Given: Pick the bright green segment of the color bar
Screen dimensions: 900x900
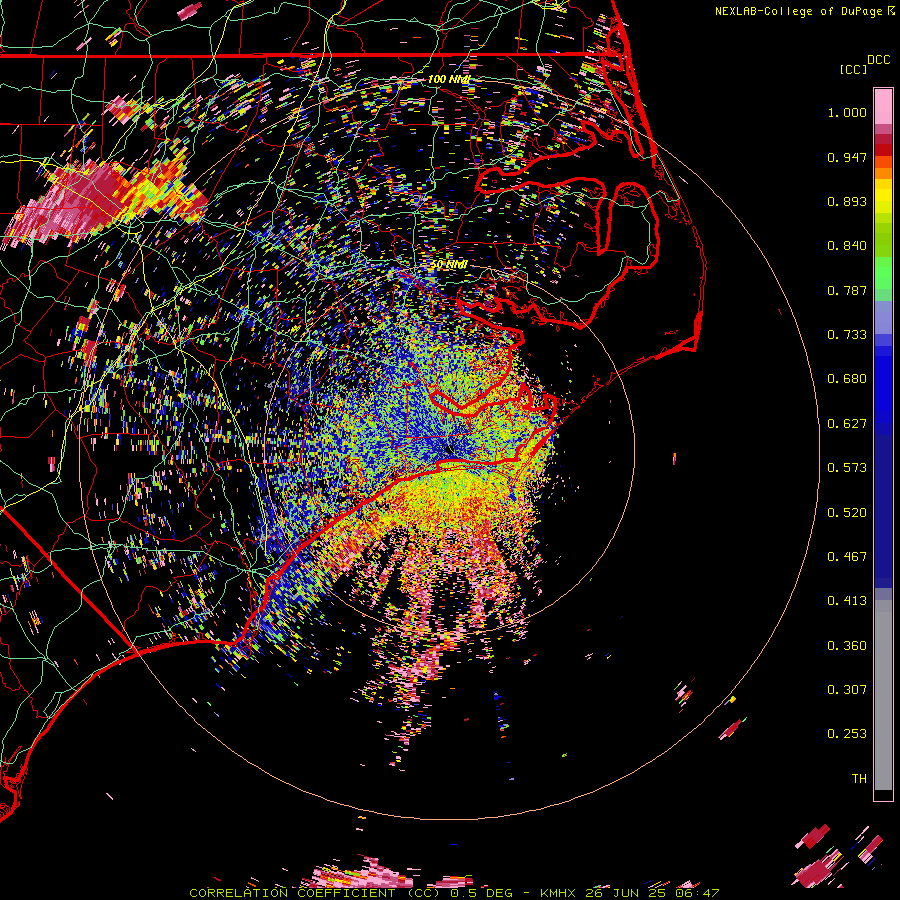Looking at the screenshot, I should 883,272.
